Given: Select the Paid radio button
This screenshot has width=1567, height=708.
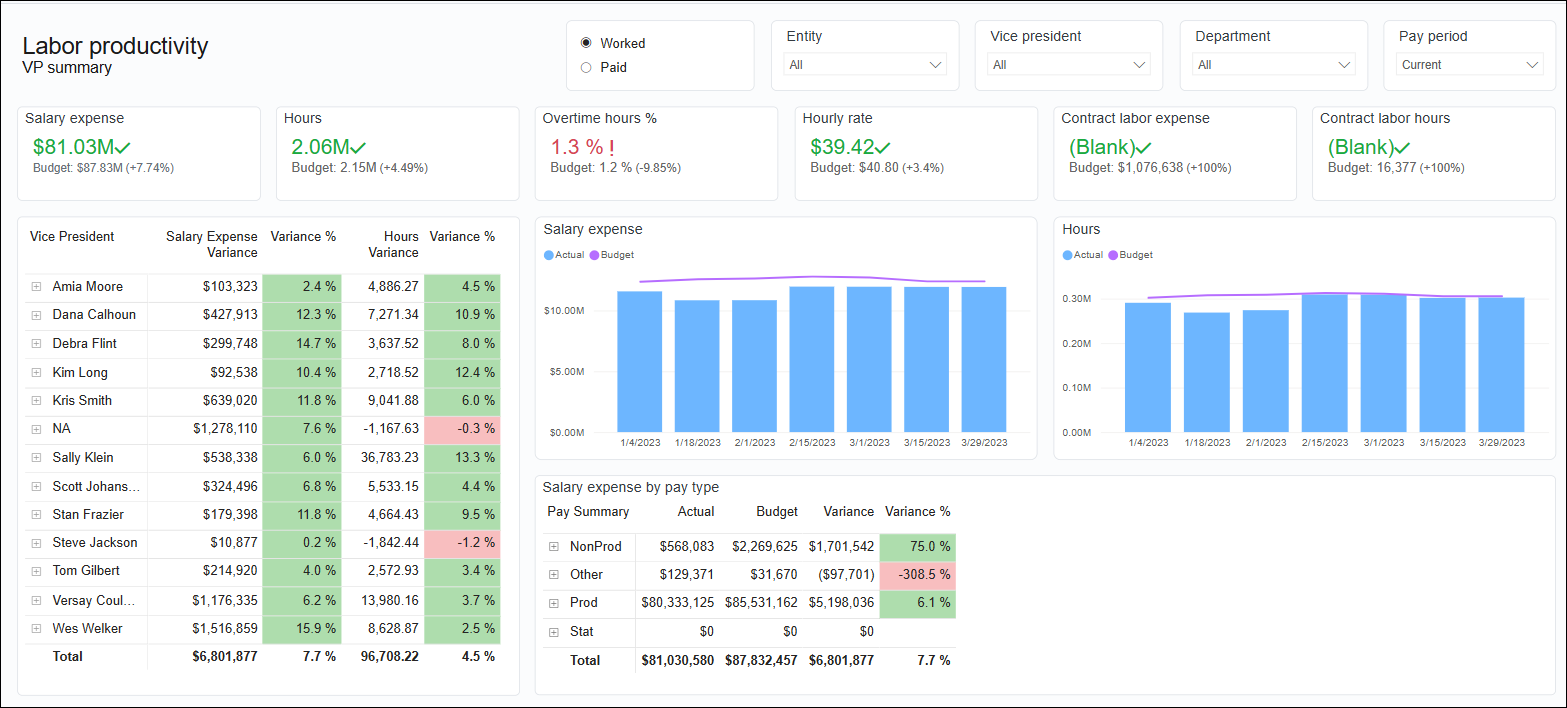Looking at the screenshot, I should [586, 68].
